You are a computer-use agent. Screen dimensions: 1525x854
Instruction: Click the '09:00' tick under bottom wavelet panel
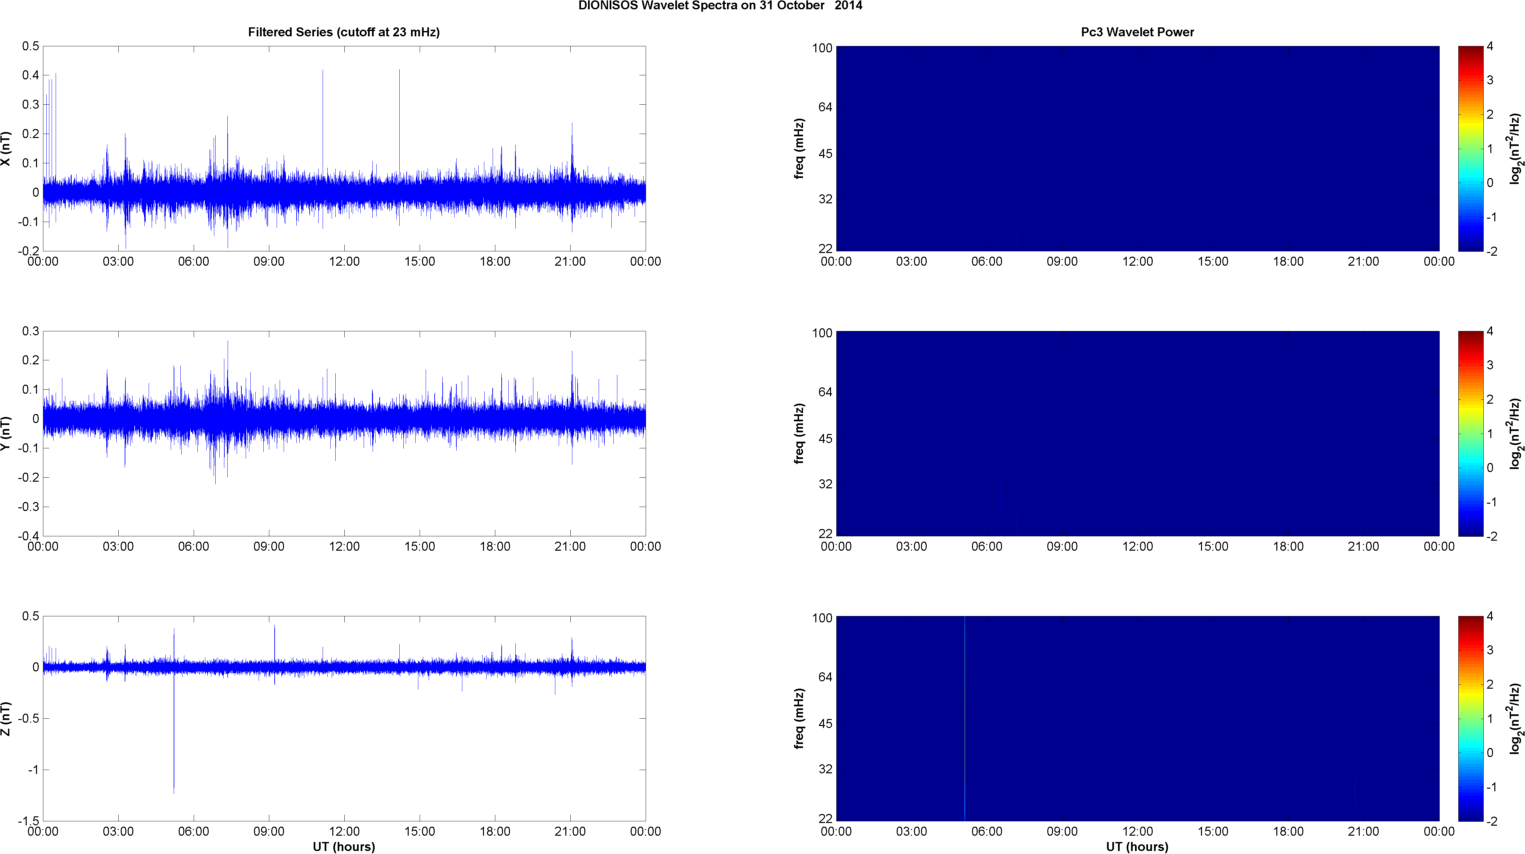point(1062,832)
